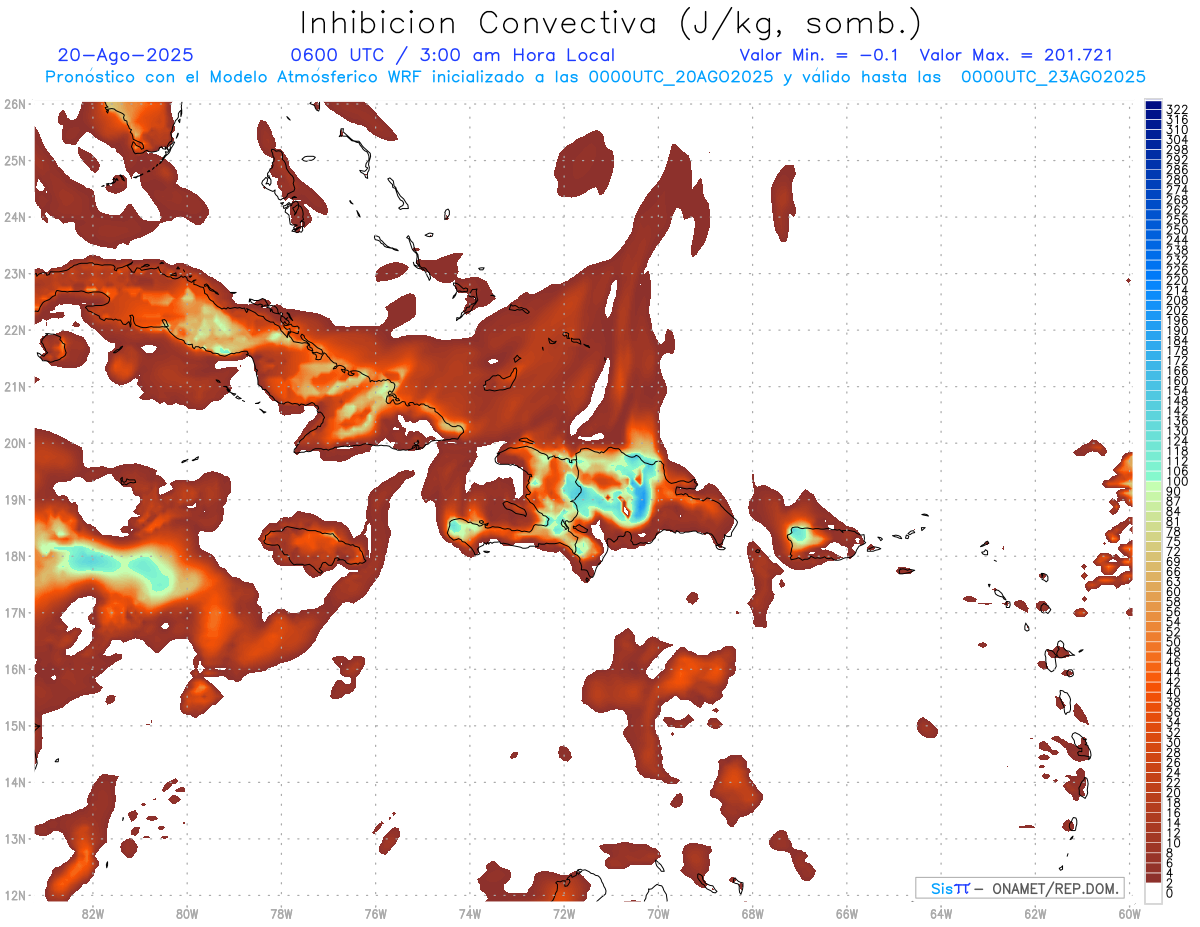This screenshot has width=1200, height=927.
Task: Click the '62W' longitude label
Action: (1035, 913)
